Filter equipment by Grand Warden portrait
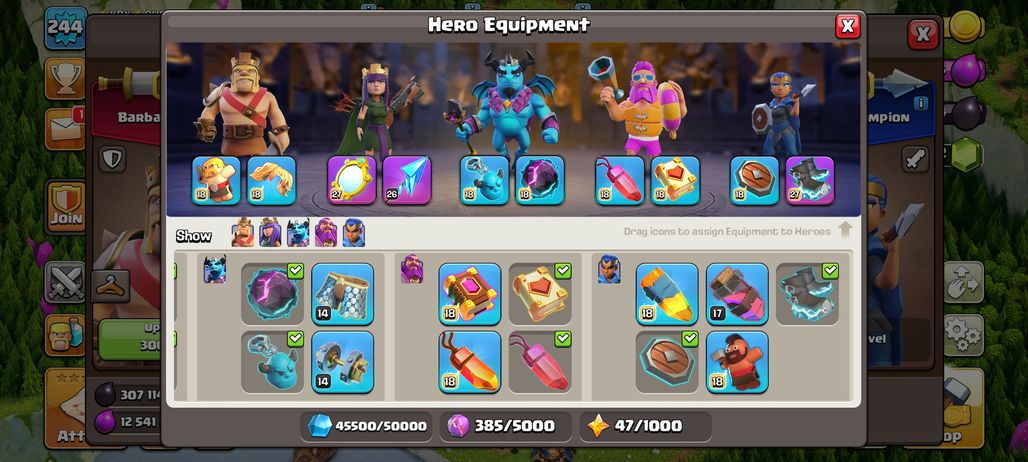1028x462 pixels. (x=326, y=233)
